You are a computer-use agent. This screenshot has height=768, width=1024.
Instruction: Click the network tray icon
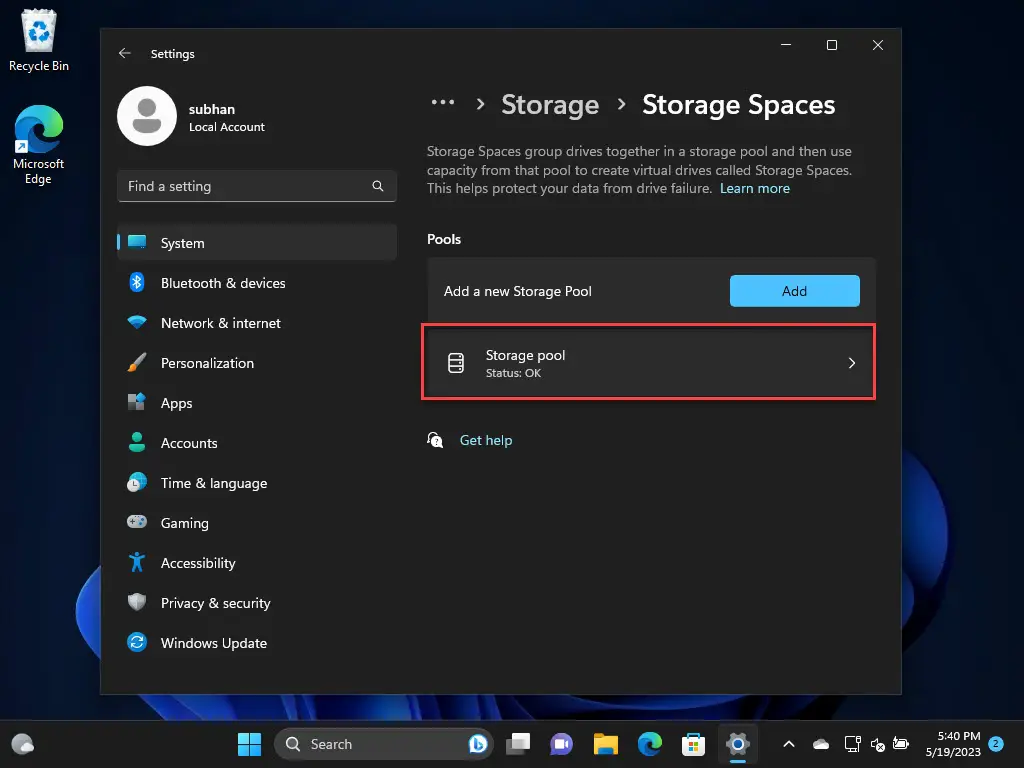pos(852,744)
